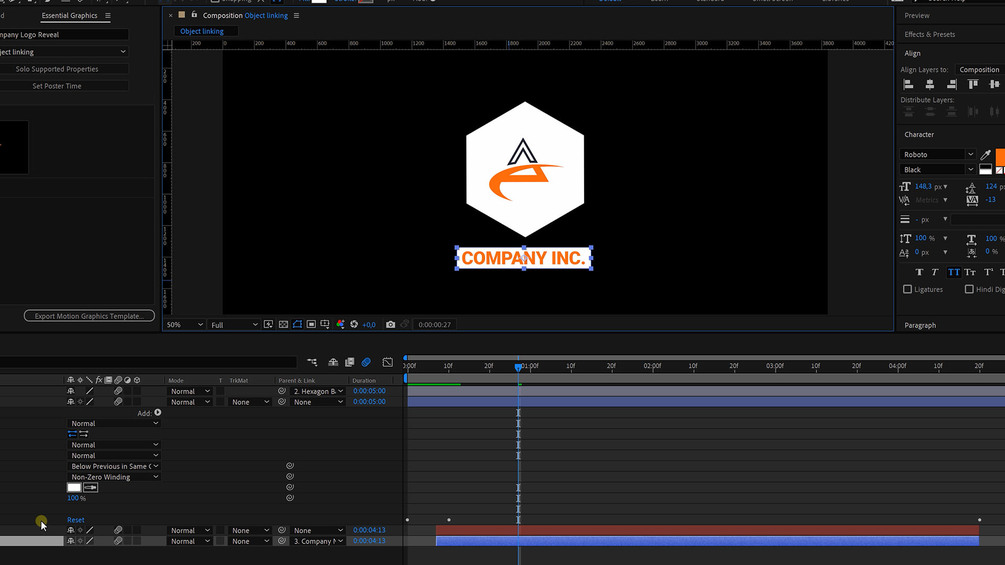This screenshot has height=565, width=1005.
Task: Open the 50% zoom level dropdown
Action: coord(184,325)
